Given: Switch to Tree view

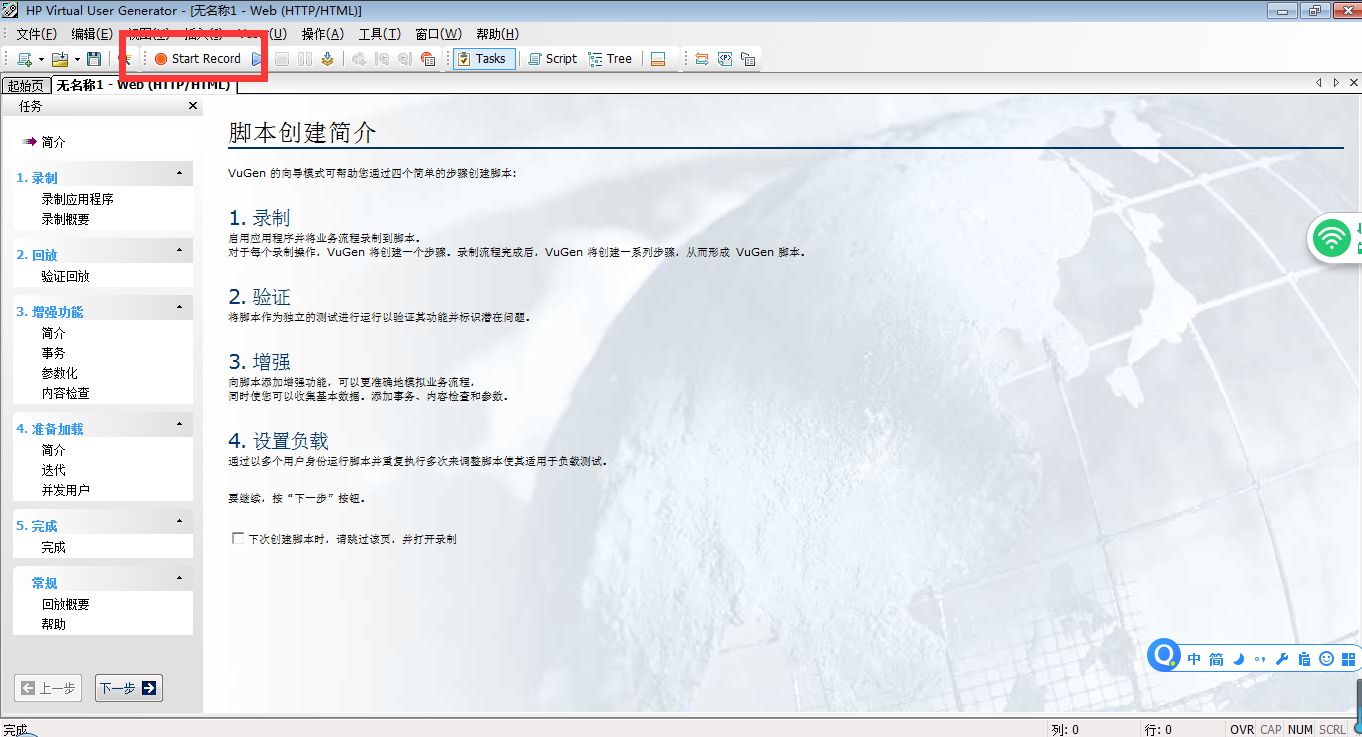Looking at the screenshot, I should 611,59.
